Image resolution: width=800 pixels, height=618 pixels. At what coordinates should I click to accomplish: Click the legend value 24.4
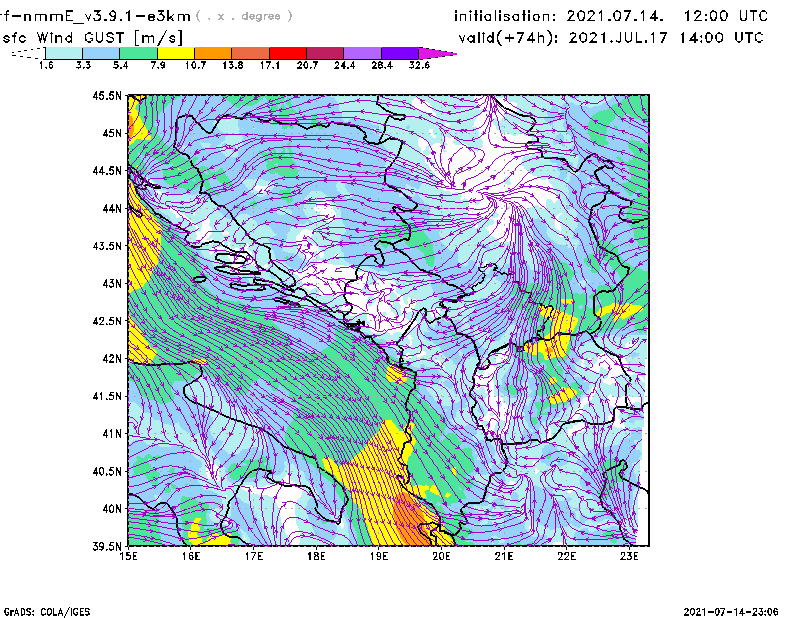coord(344,65)
